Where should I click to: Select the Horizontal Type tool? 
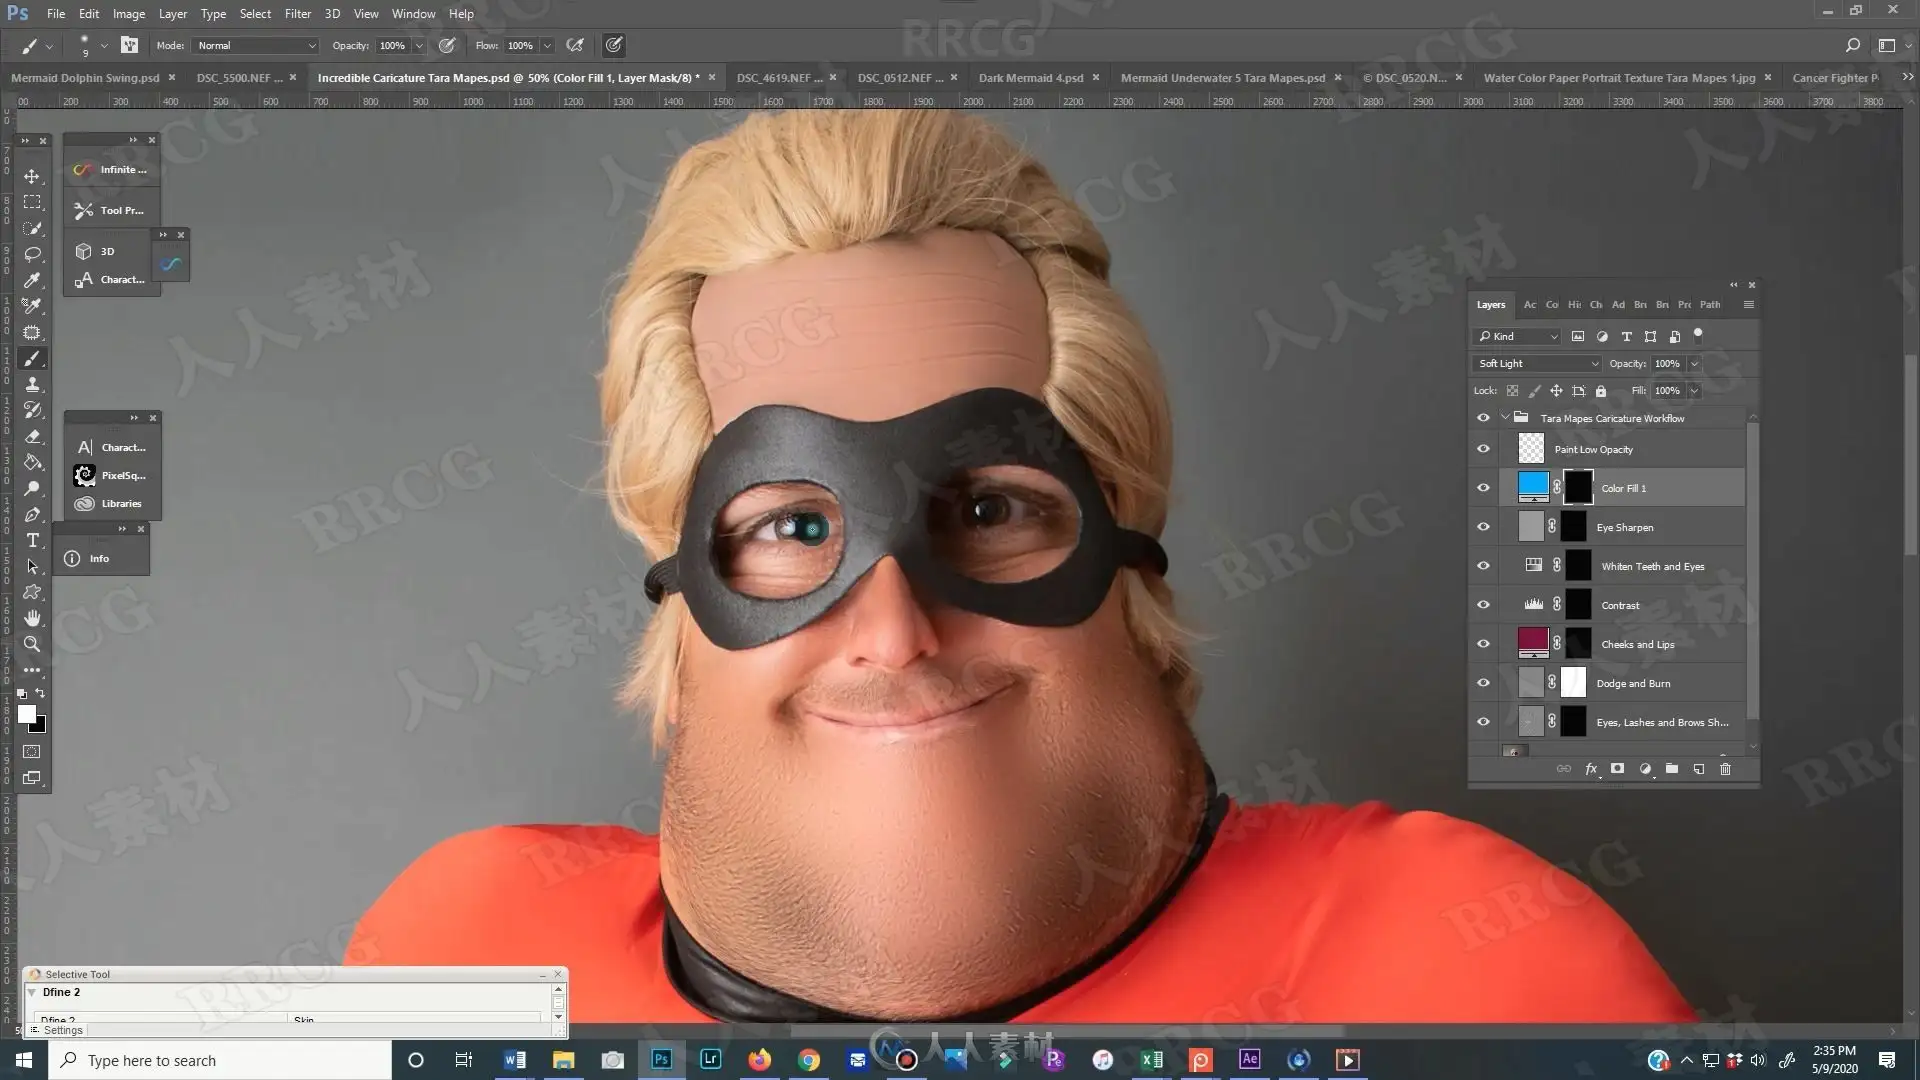coord(32,540)
